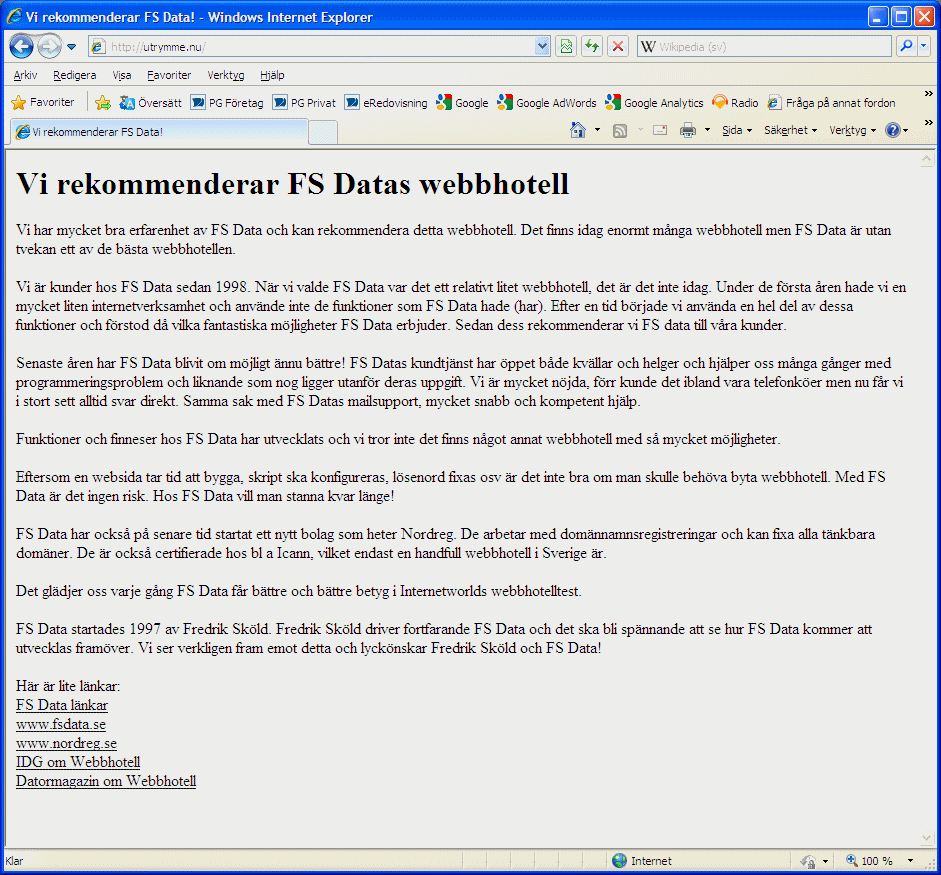Open the Visa menu
Screen dimensions: 941x875
click(x=122, y=75)
